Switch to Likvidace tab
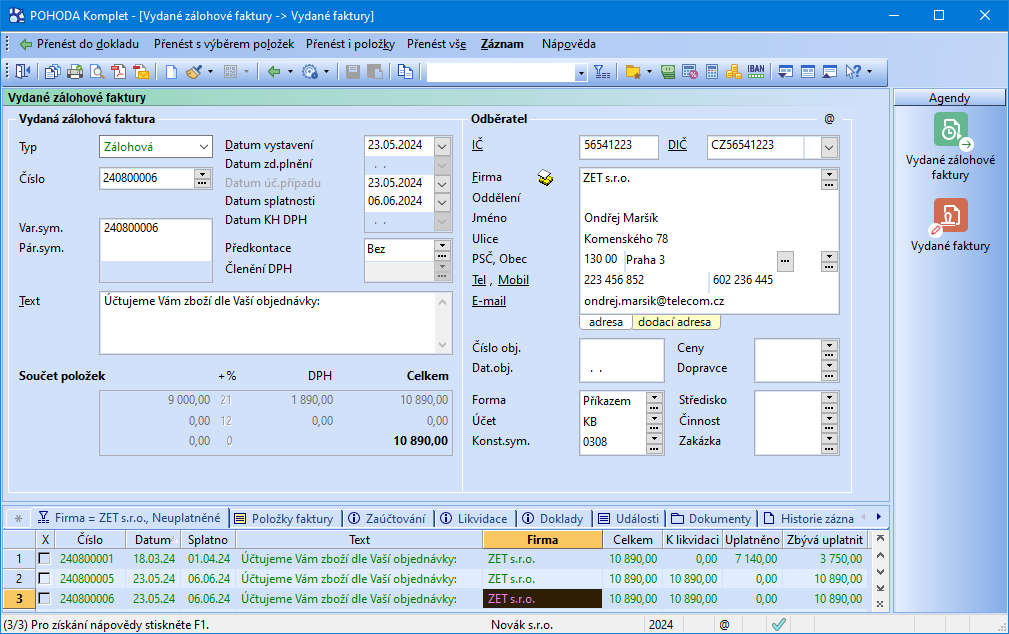This screenshot has width=1009, height=634. pyautogui.click(x=473, y=518)
